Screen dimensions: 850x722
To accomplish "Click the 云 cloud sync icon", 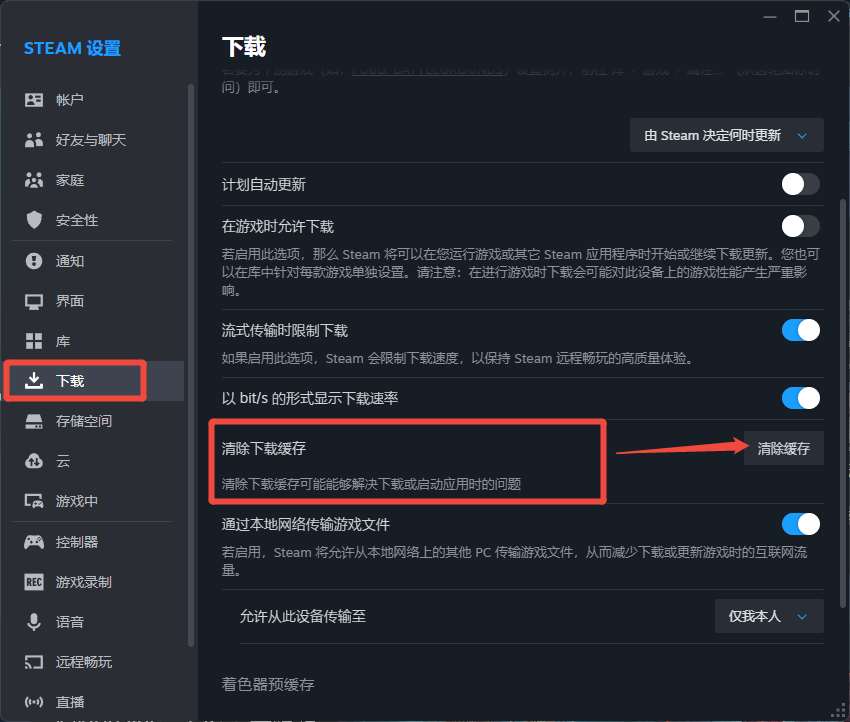I will [34, 461].
